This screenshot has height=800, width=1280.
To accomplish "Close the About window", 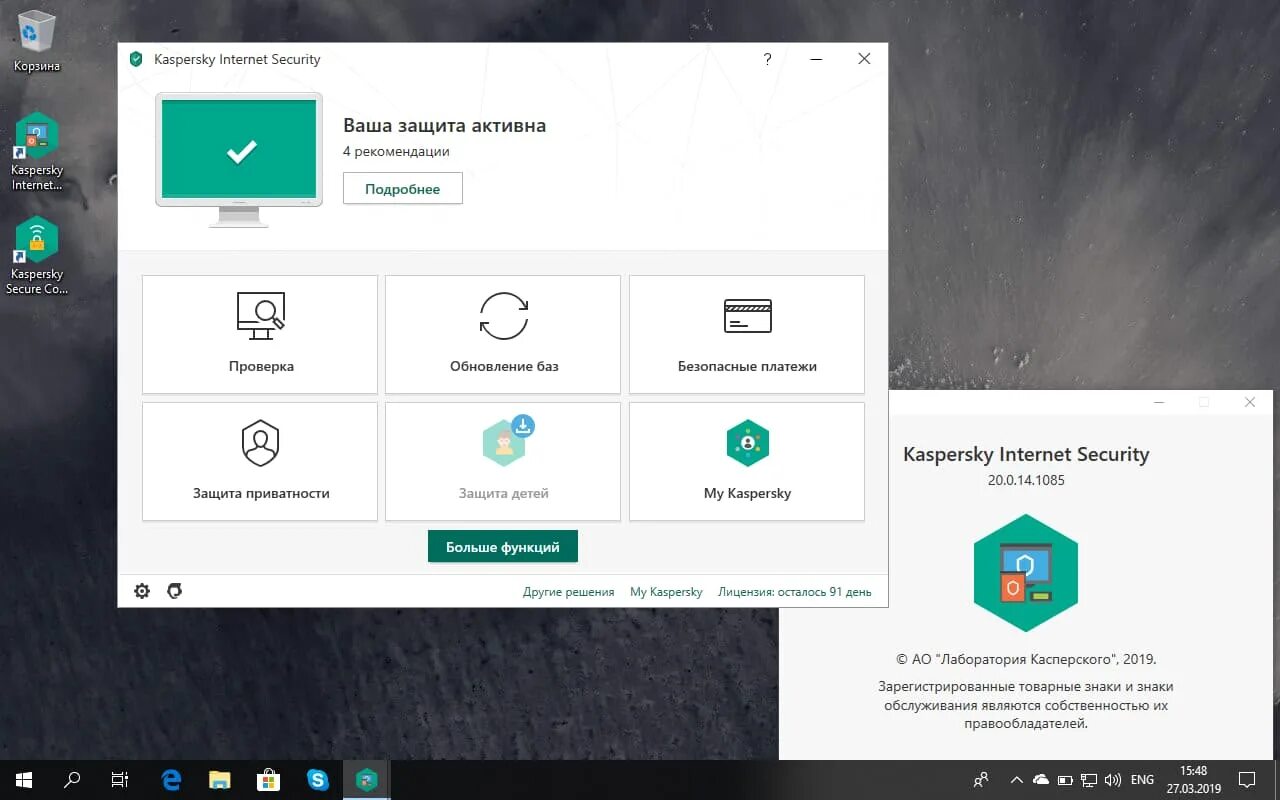I will click(x=1250, y=402).
